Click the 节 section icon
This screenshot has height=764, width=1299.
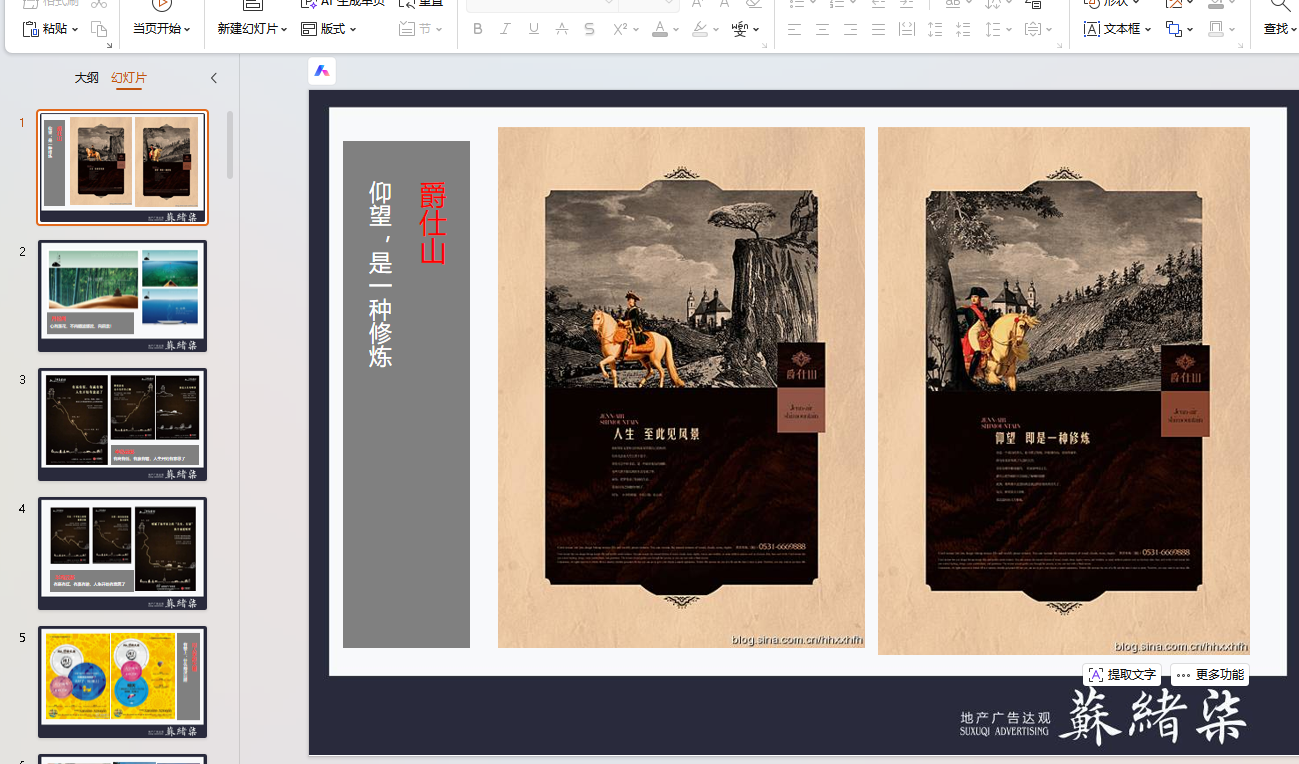[407, 29]
